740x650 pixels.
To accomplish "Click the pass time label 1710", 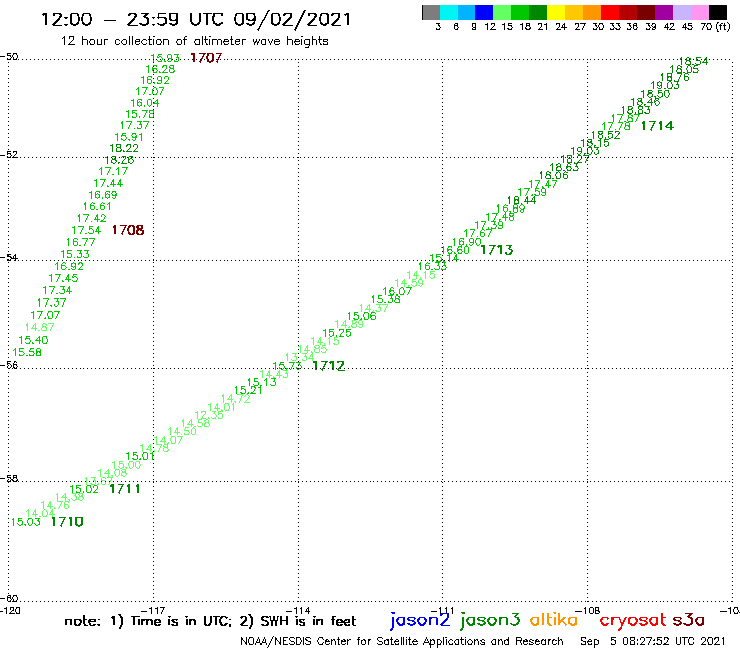I will 67,522.
